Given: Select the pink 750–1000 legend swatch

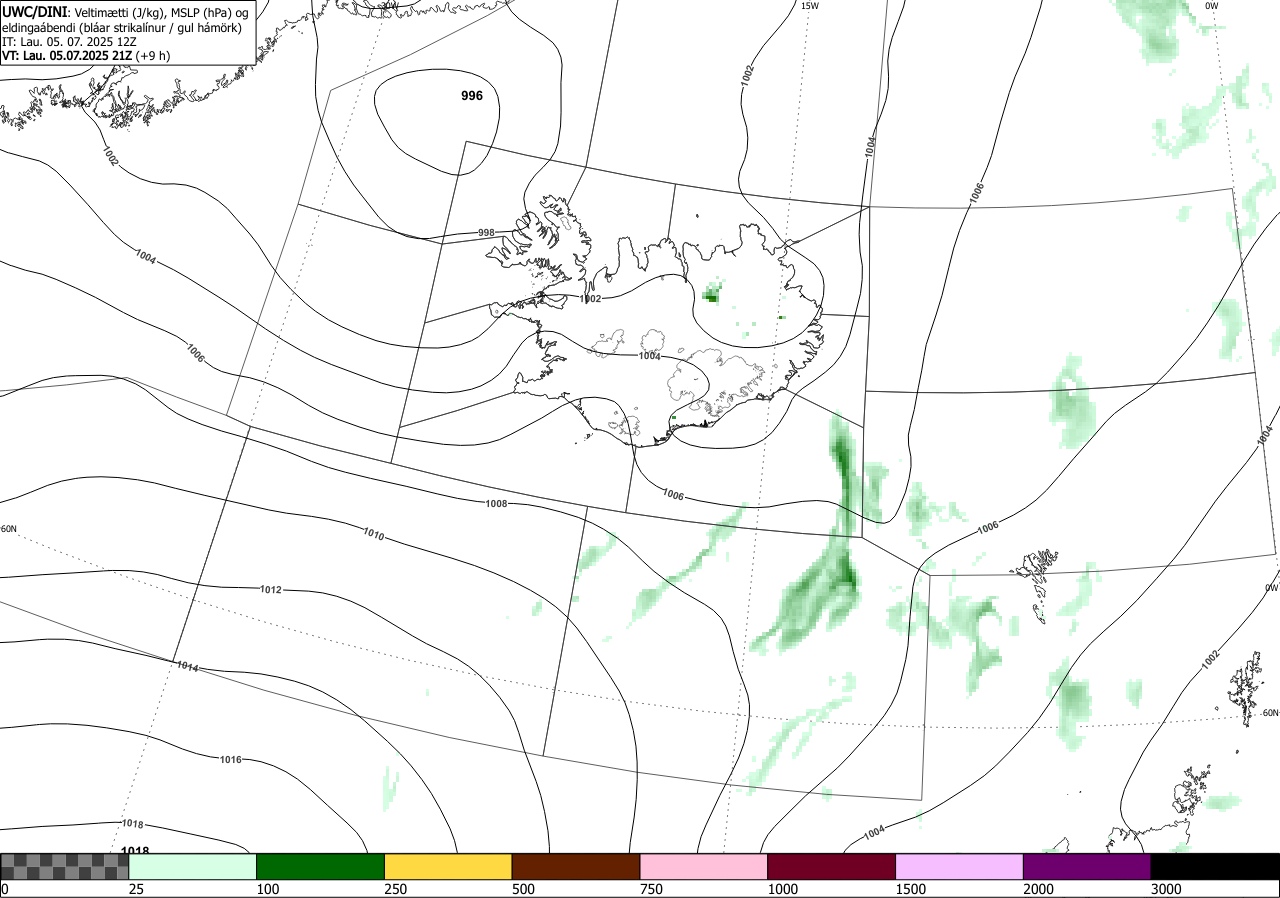Looking at the screenshot, I should [x=704, y=866].
